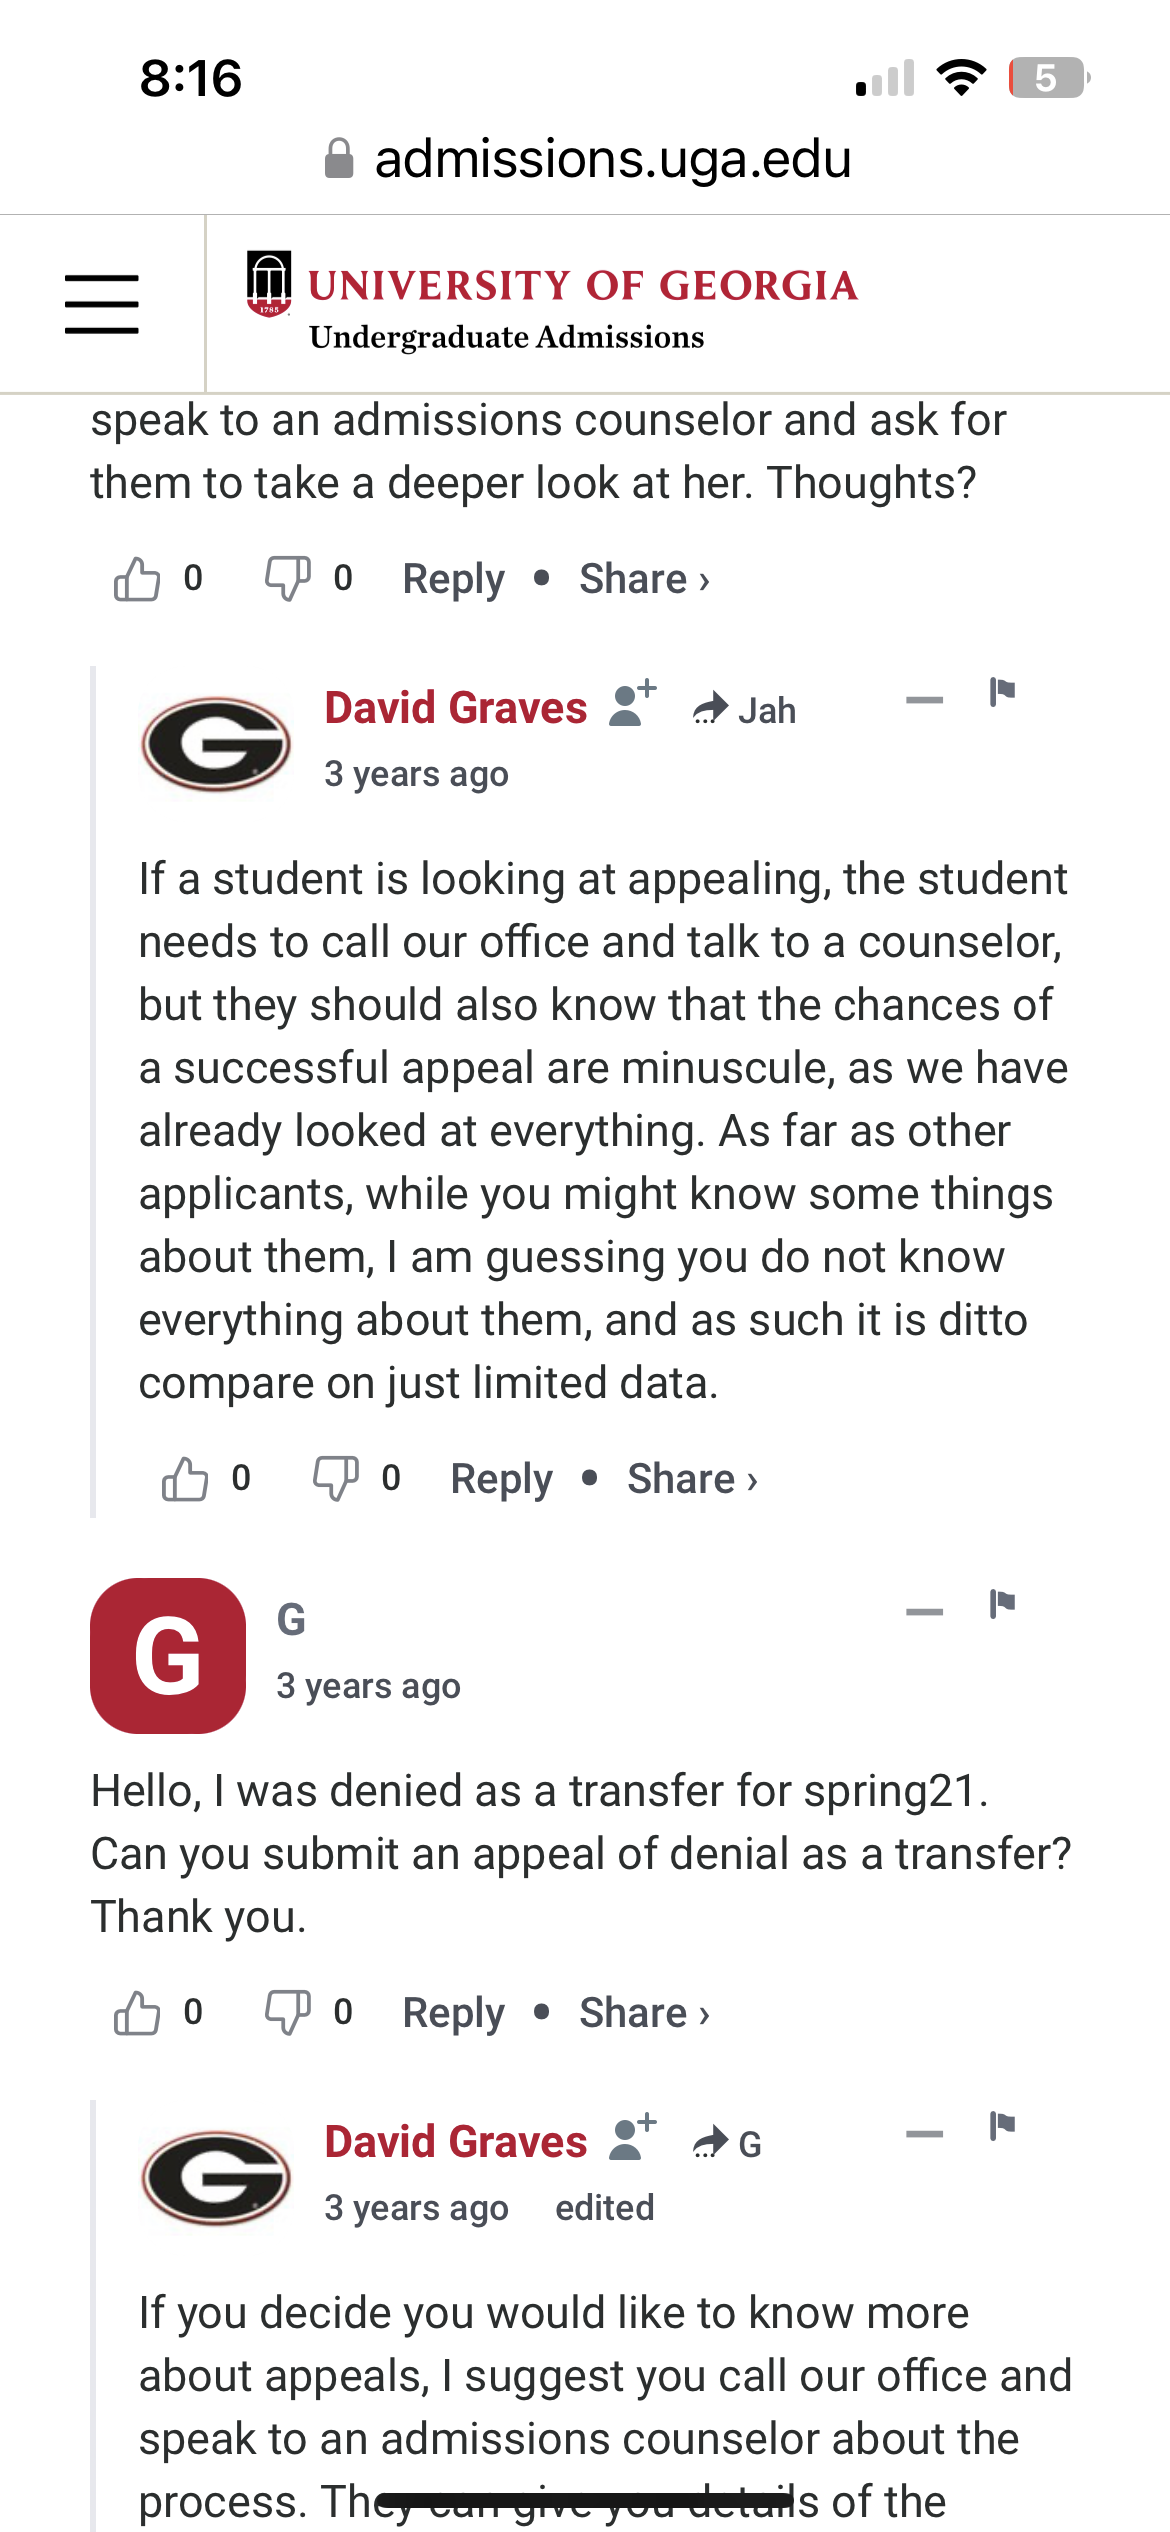Like David Graves' comment about appealing

pos(185,1479)
